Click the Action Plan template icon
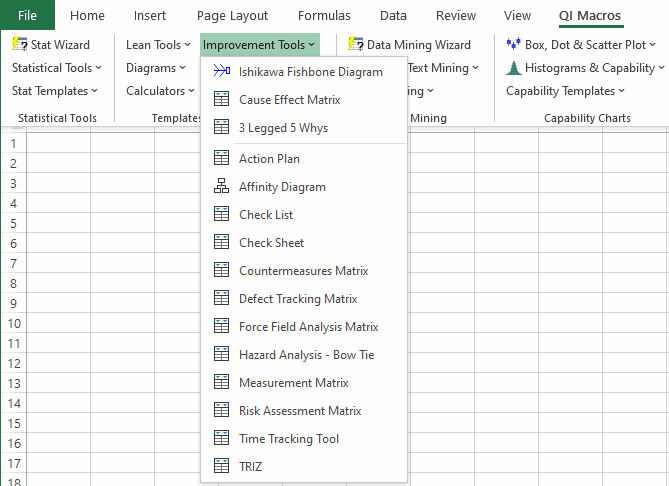Screen dimensions: 669x486 [221, 158]
